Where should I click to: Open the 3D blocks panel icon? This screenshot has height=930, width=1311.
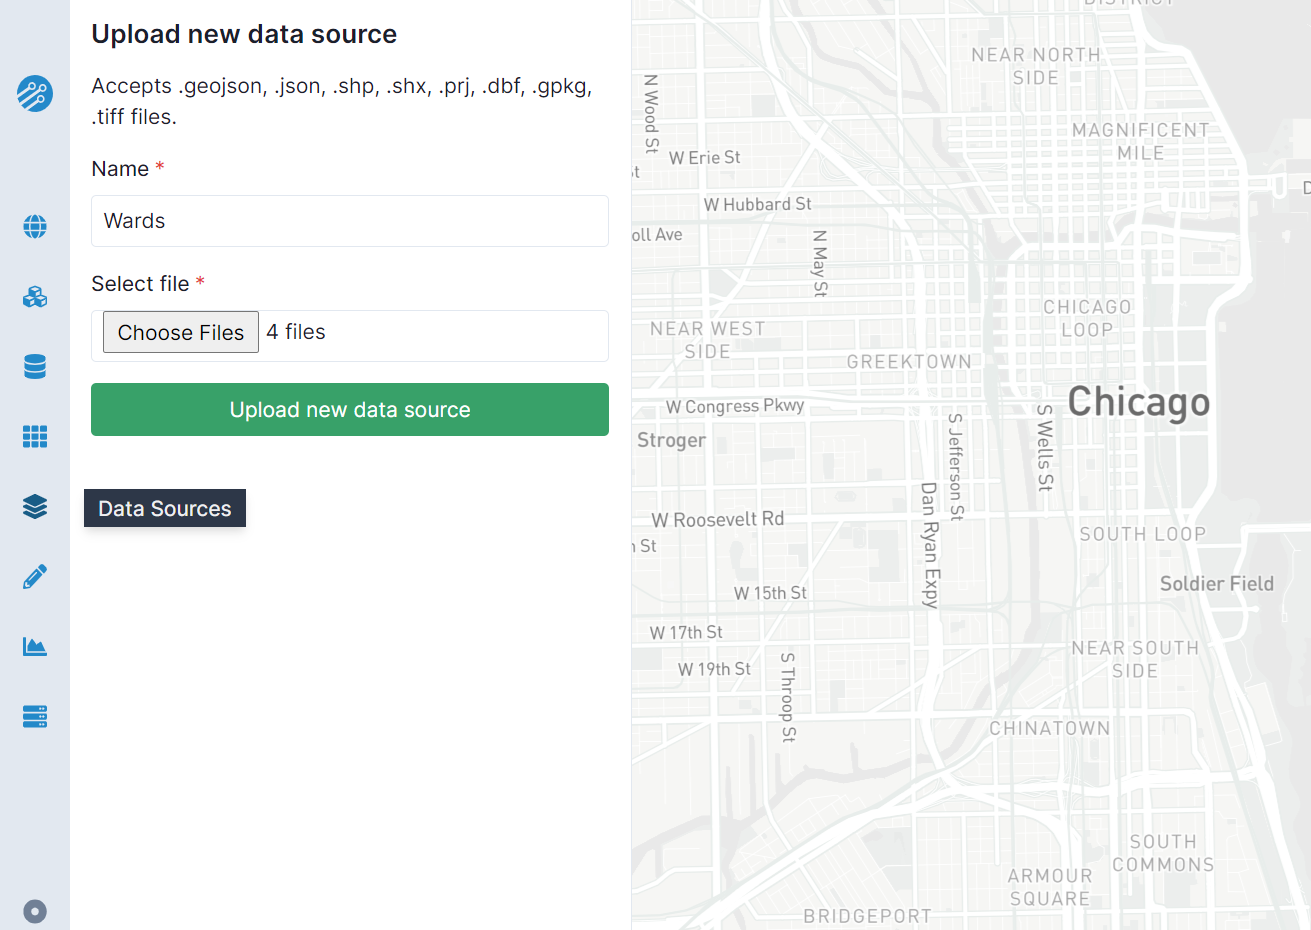pyautogui.click(x=34, y=297)
